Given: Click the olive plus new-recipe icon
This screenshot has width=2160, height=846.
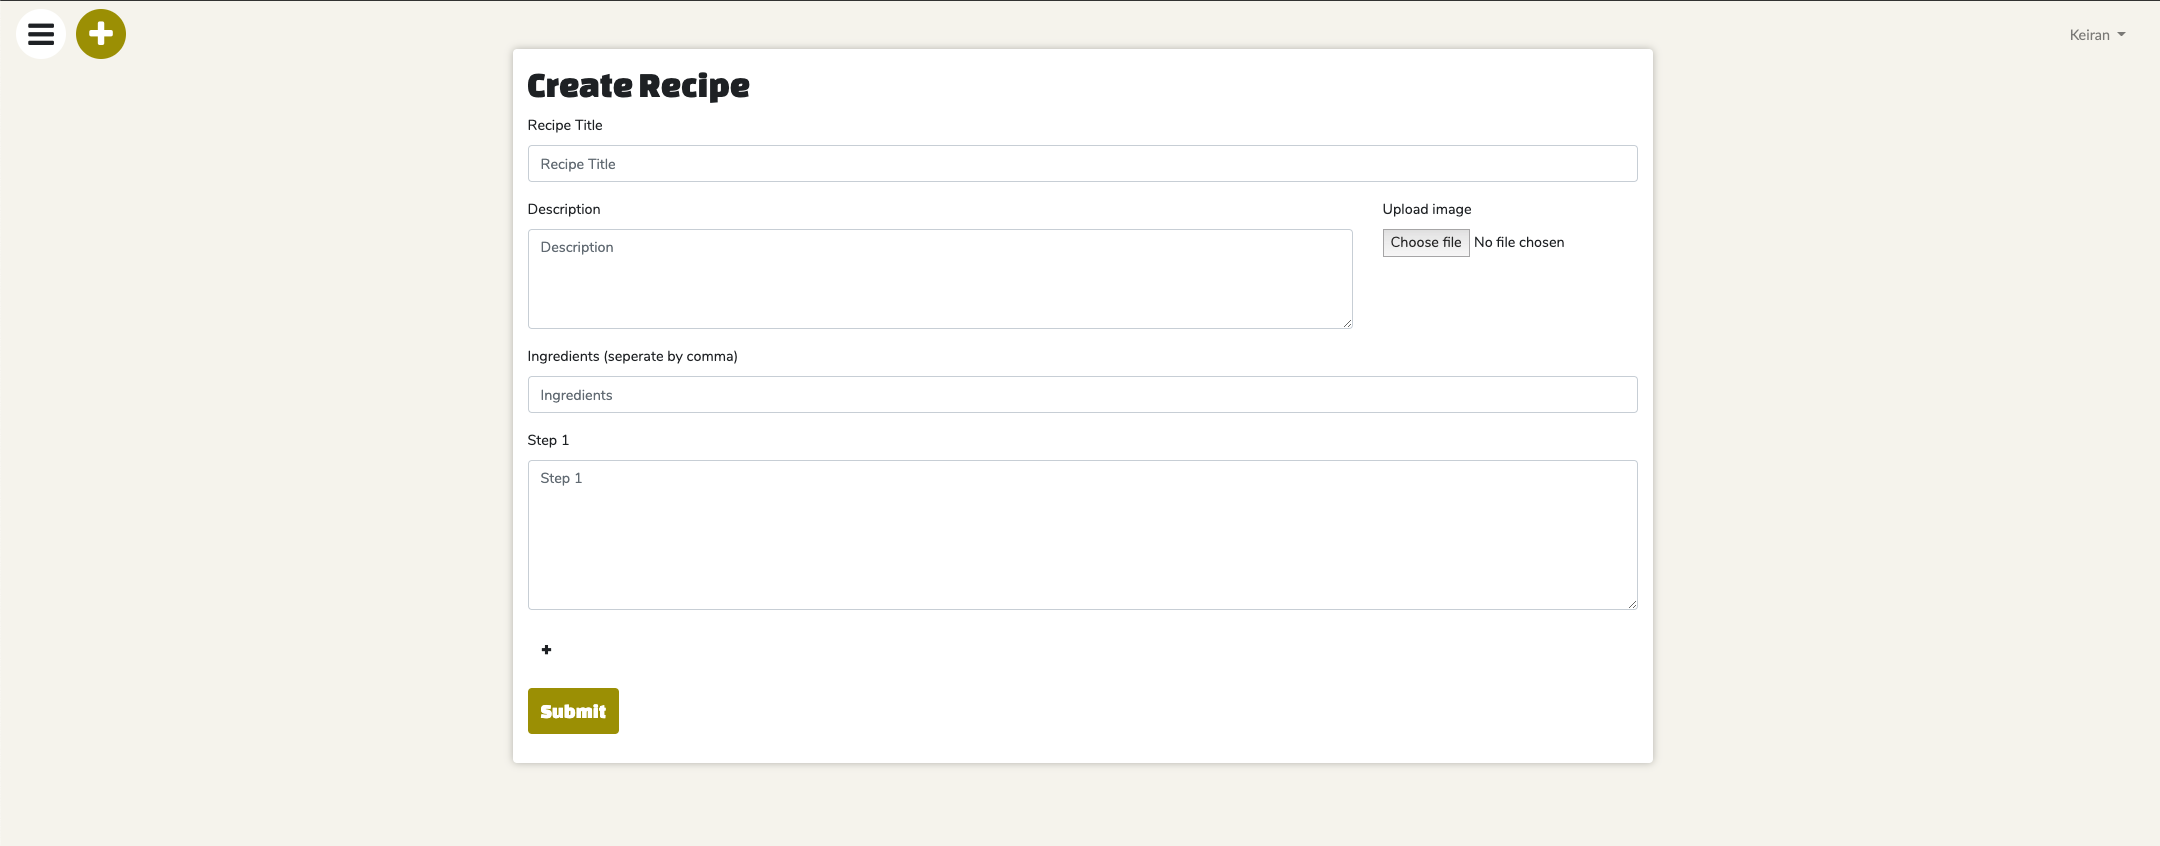Looking at the screenshot, I should (101, 35).
